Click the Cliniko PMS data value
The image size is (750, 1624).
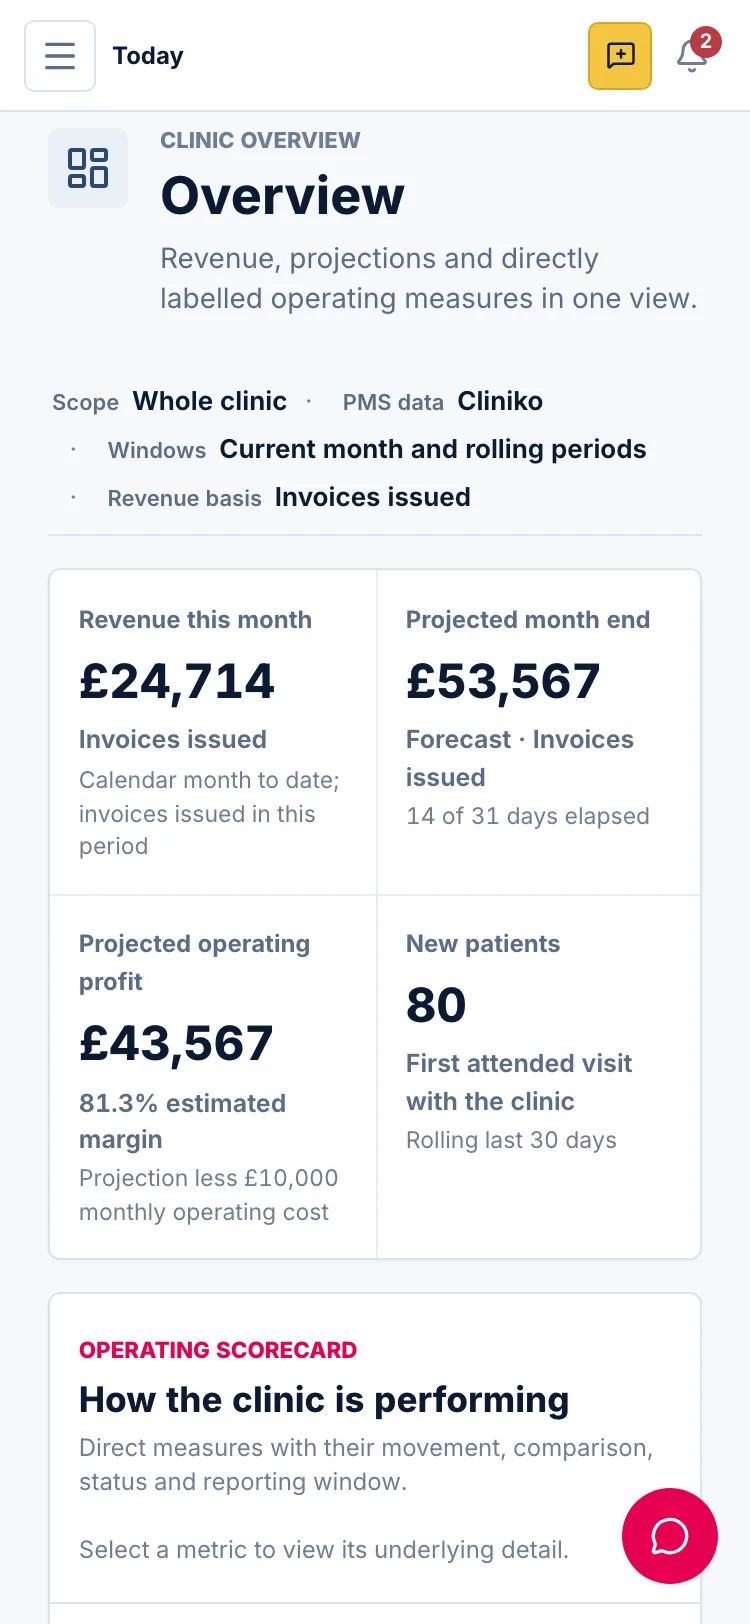[x=500, y=401]
